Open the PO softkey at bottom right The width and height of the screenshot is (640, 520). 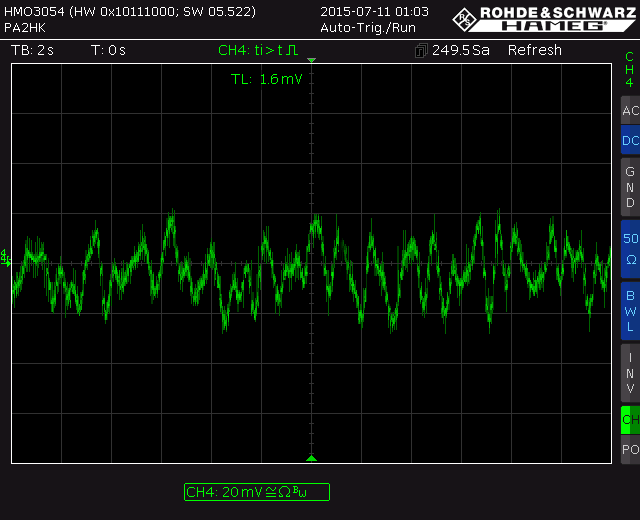(x=630, y=449)
